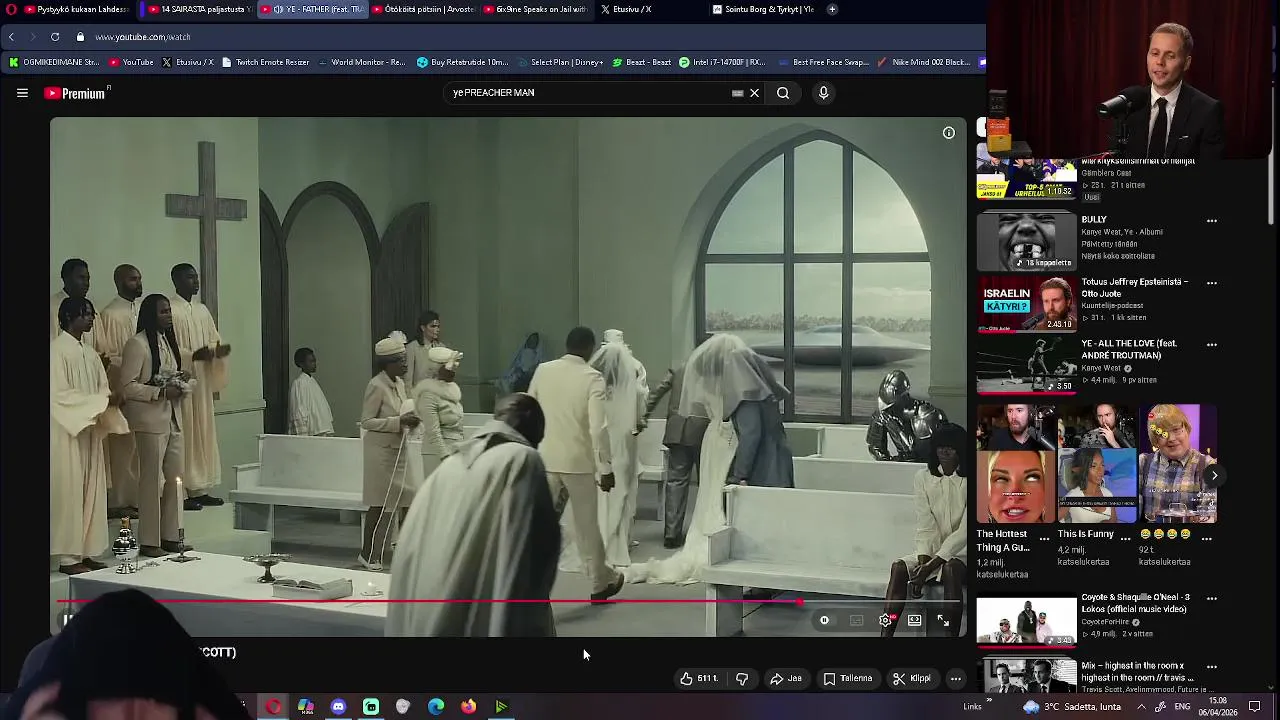
Task: Open the Buy Retatrutide bookmark
Action: pyautogui.click(x=463, y=62)
